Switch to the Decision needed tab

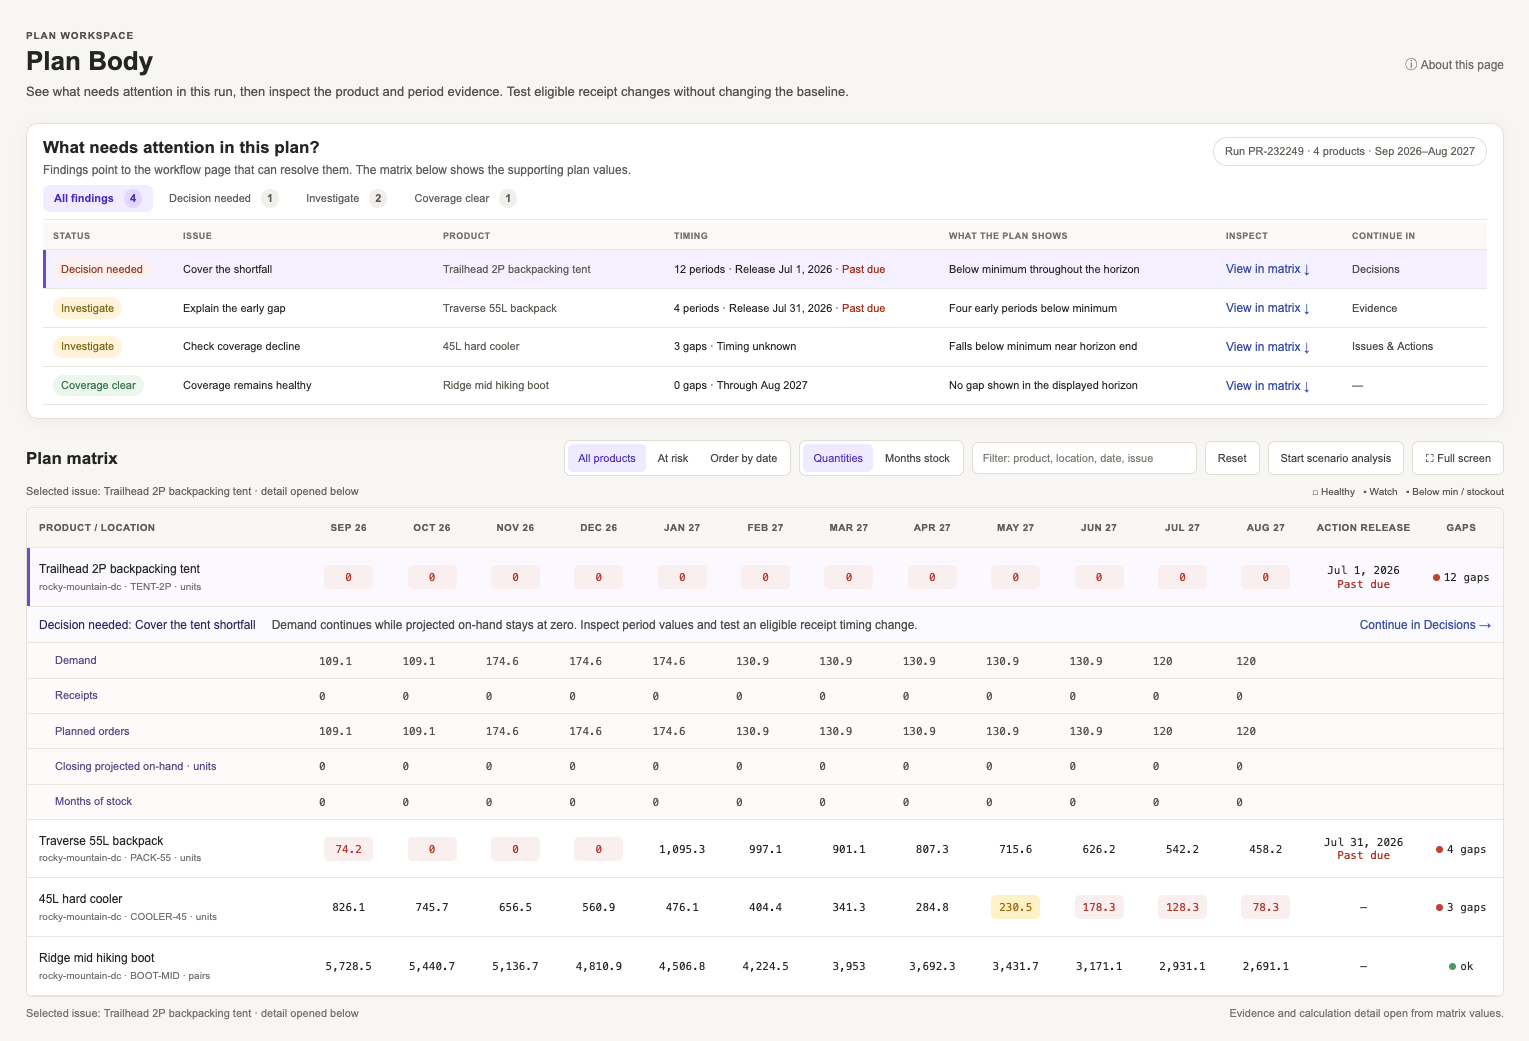point(223,198)
